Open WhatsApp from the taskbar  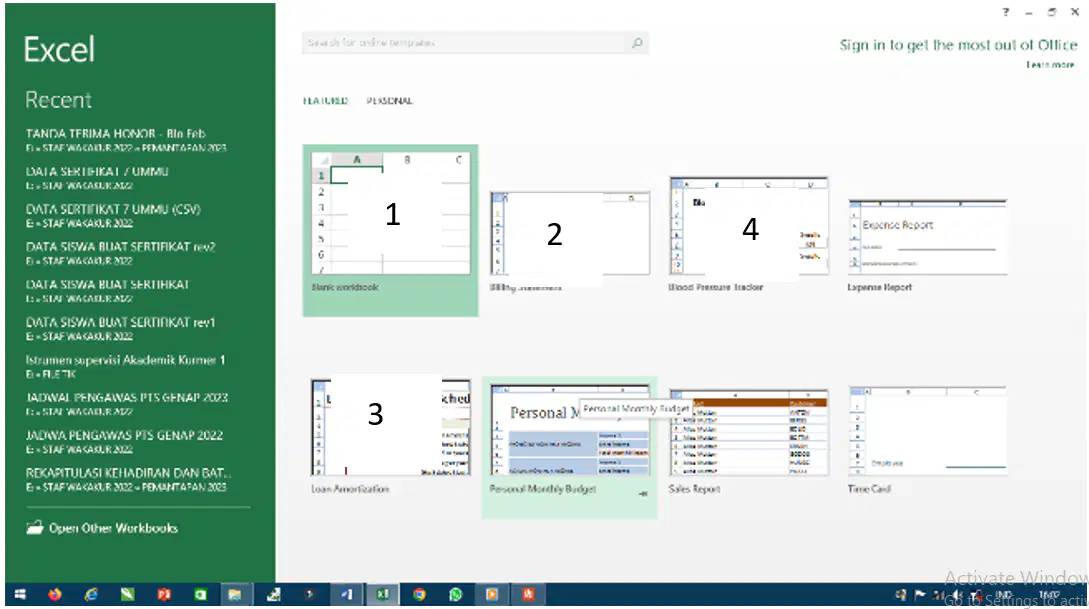[456, 594]
